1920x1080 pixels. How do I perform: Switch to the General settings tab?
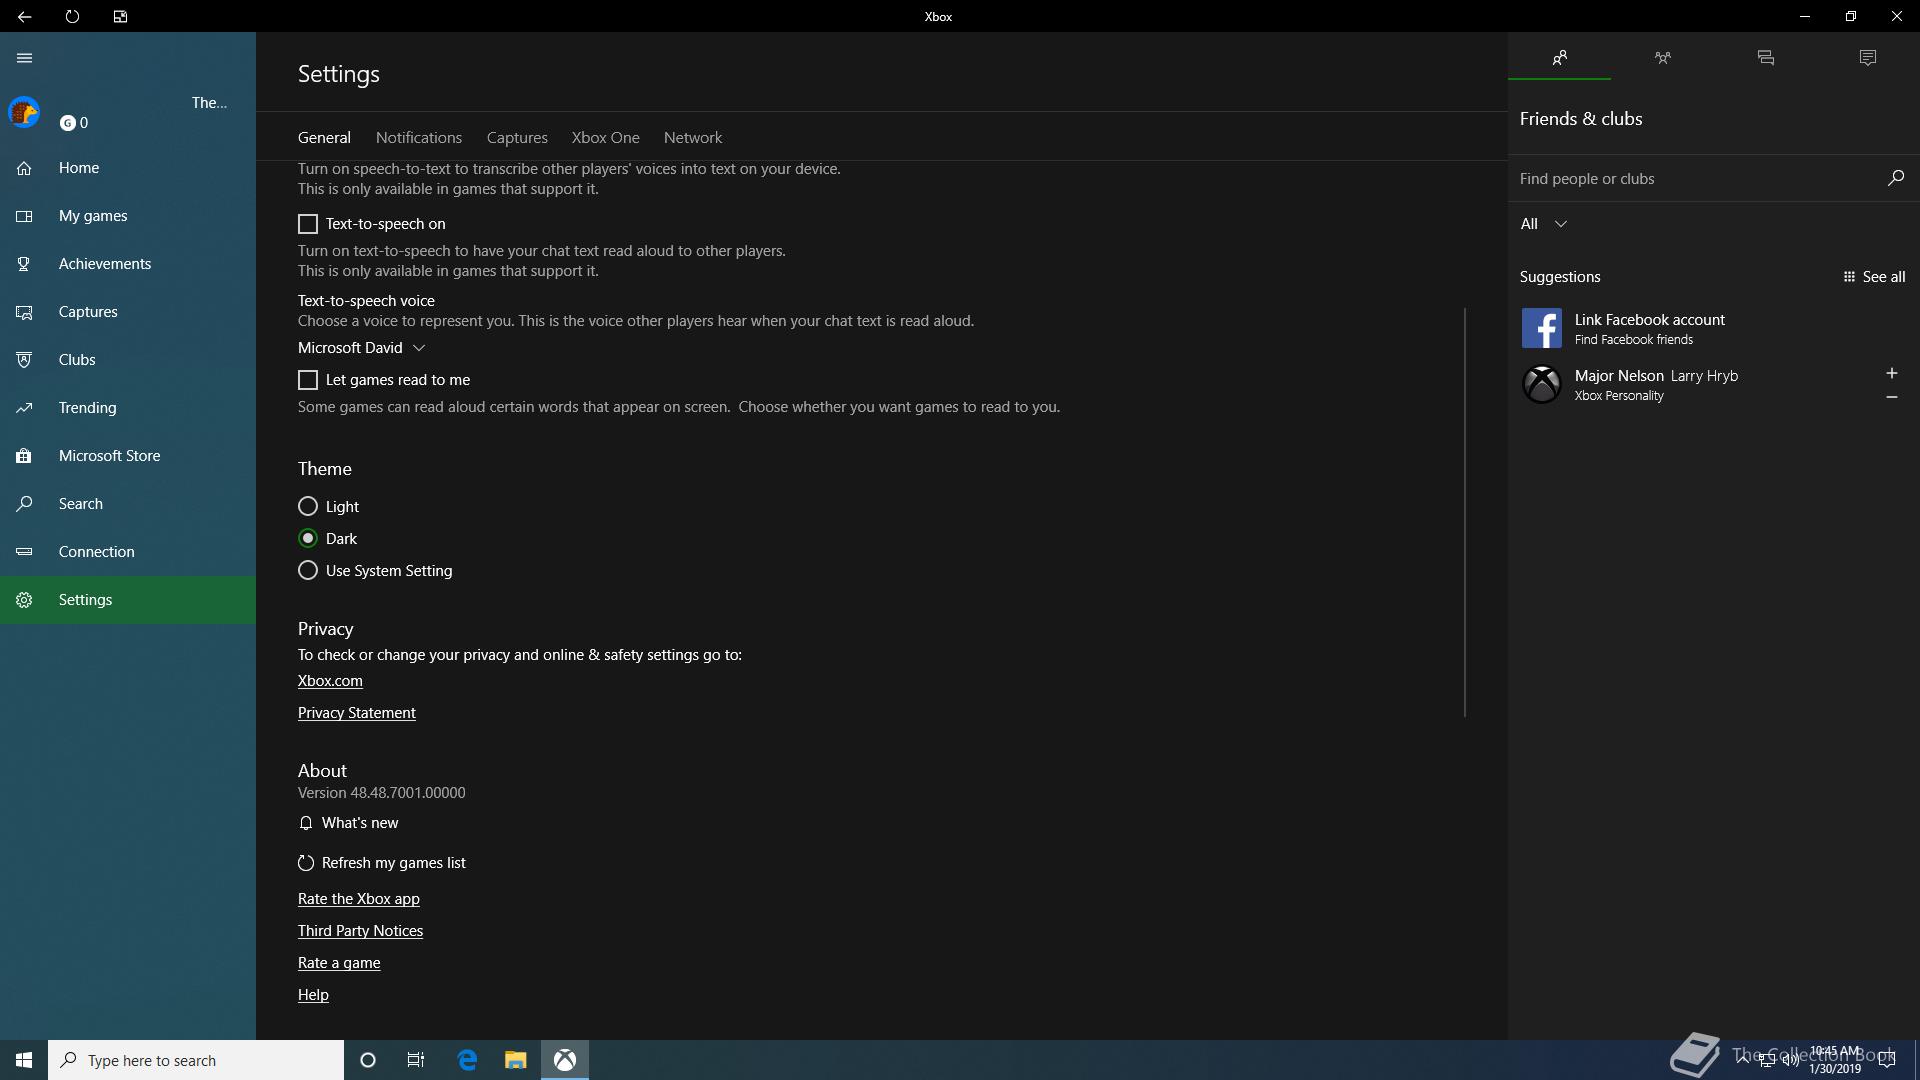(324, 138)
